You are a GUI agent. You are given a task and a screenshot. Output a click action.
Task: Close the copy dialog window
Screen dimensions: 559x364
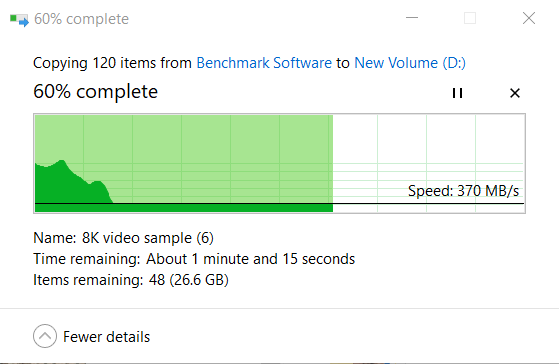click(529, 18)
